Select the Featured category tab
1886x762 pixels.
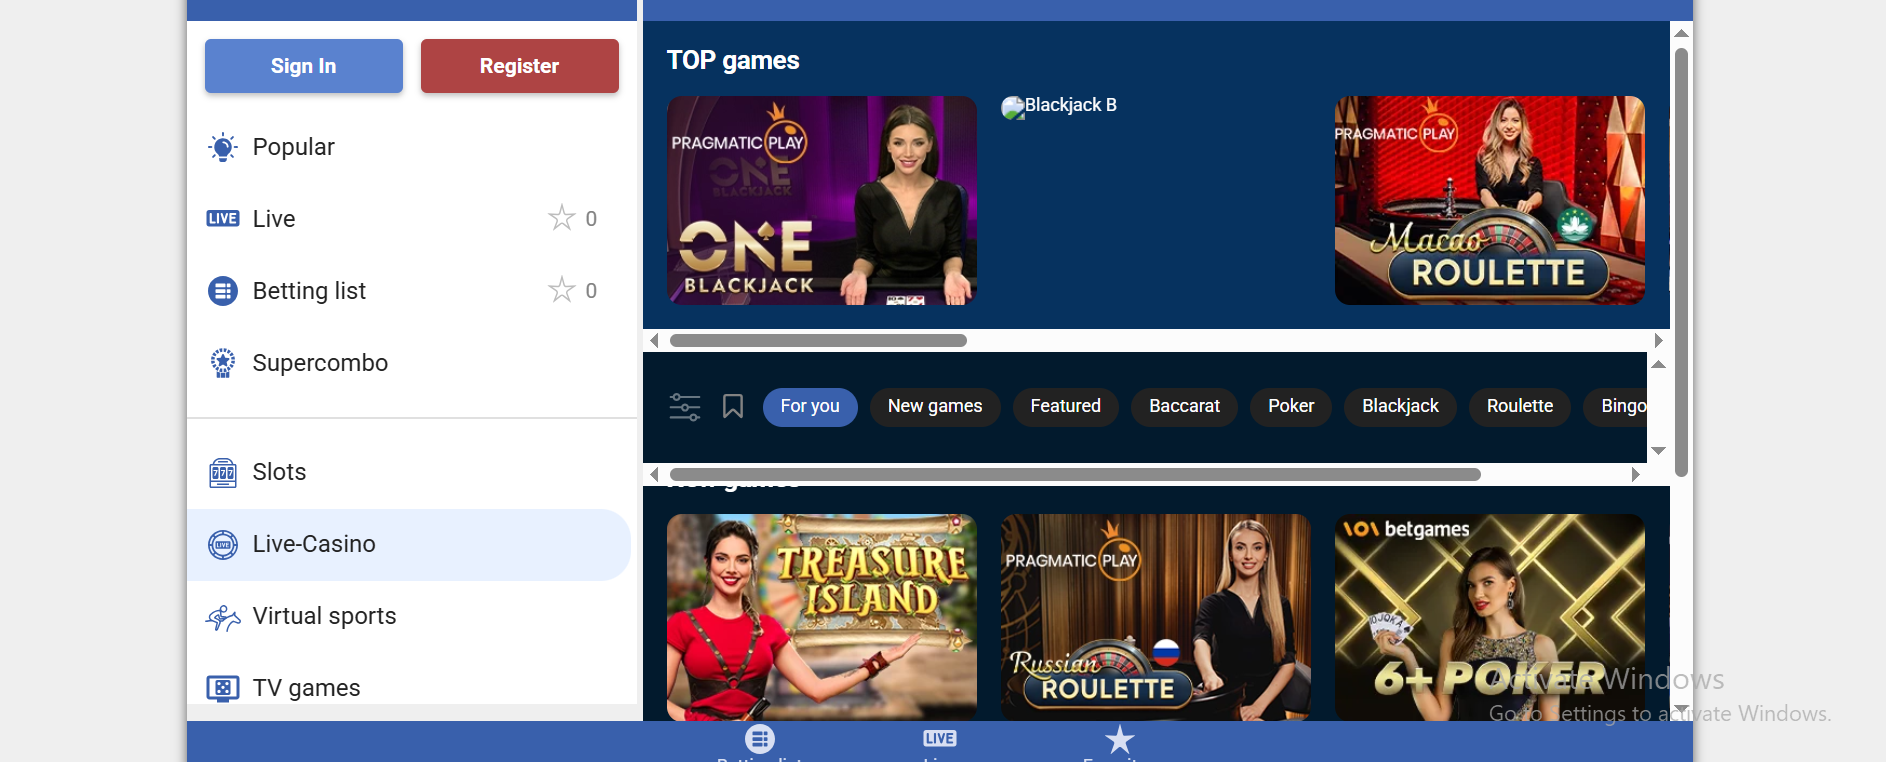[1066, 407]
